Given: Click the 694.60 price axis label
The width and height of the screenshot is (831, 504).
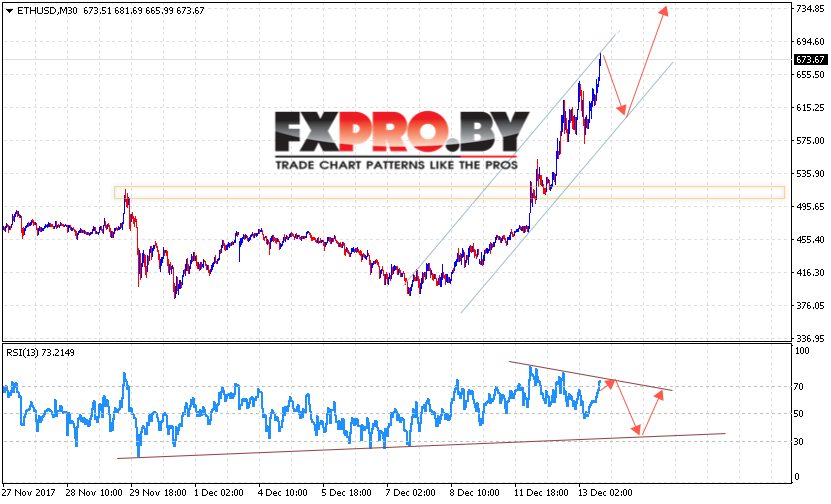Looking at the screenshot, I should tap(810, 42).
